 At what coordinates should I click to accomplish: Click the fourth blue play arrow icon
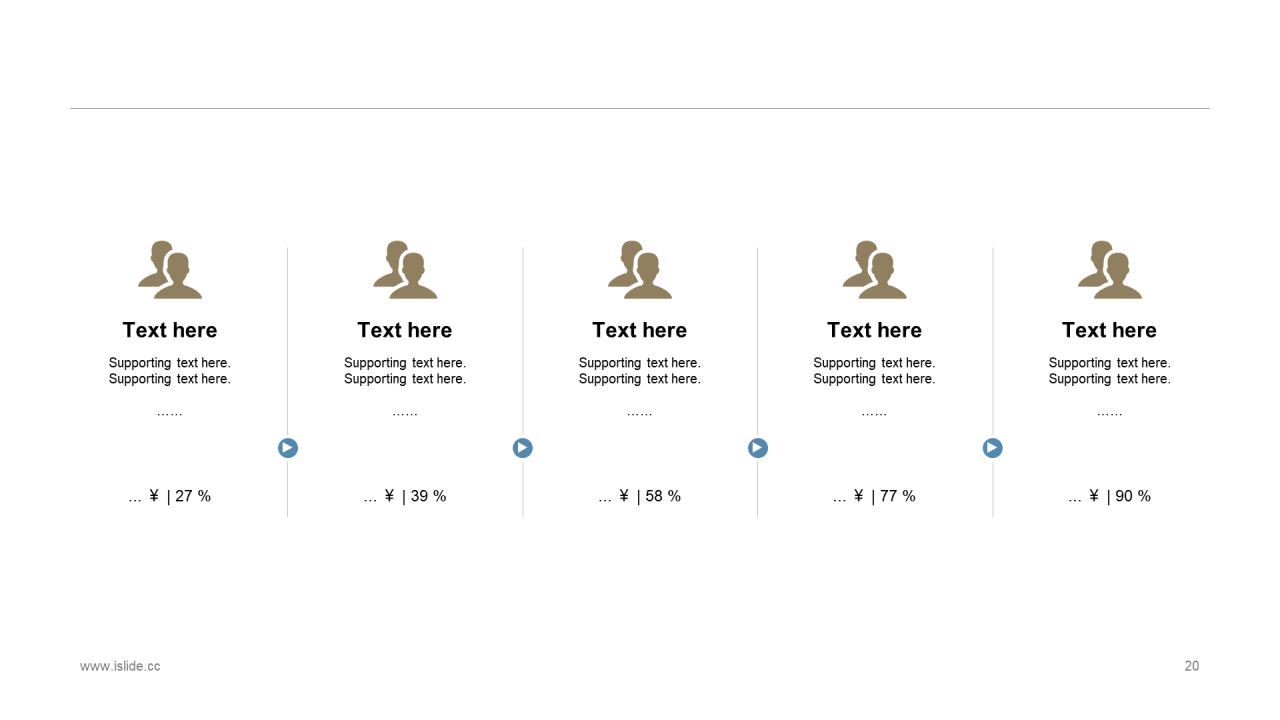coord(993,448)
